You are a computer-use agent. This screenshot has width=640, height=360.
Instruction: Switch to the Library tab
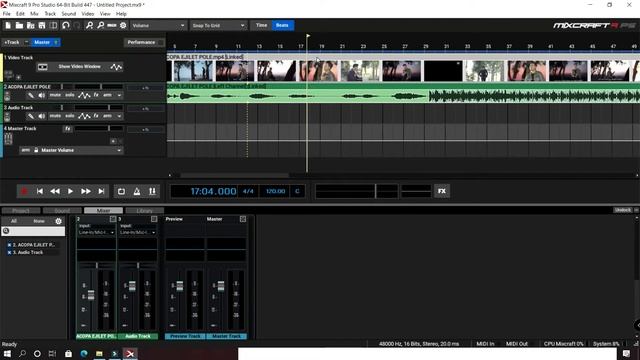[144, 211]
